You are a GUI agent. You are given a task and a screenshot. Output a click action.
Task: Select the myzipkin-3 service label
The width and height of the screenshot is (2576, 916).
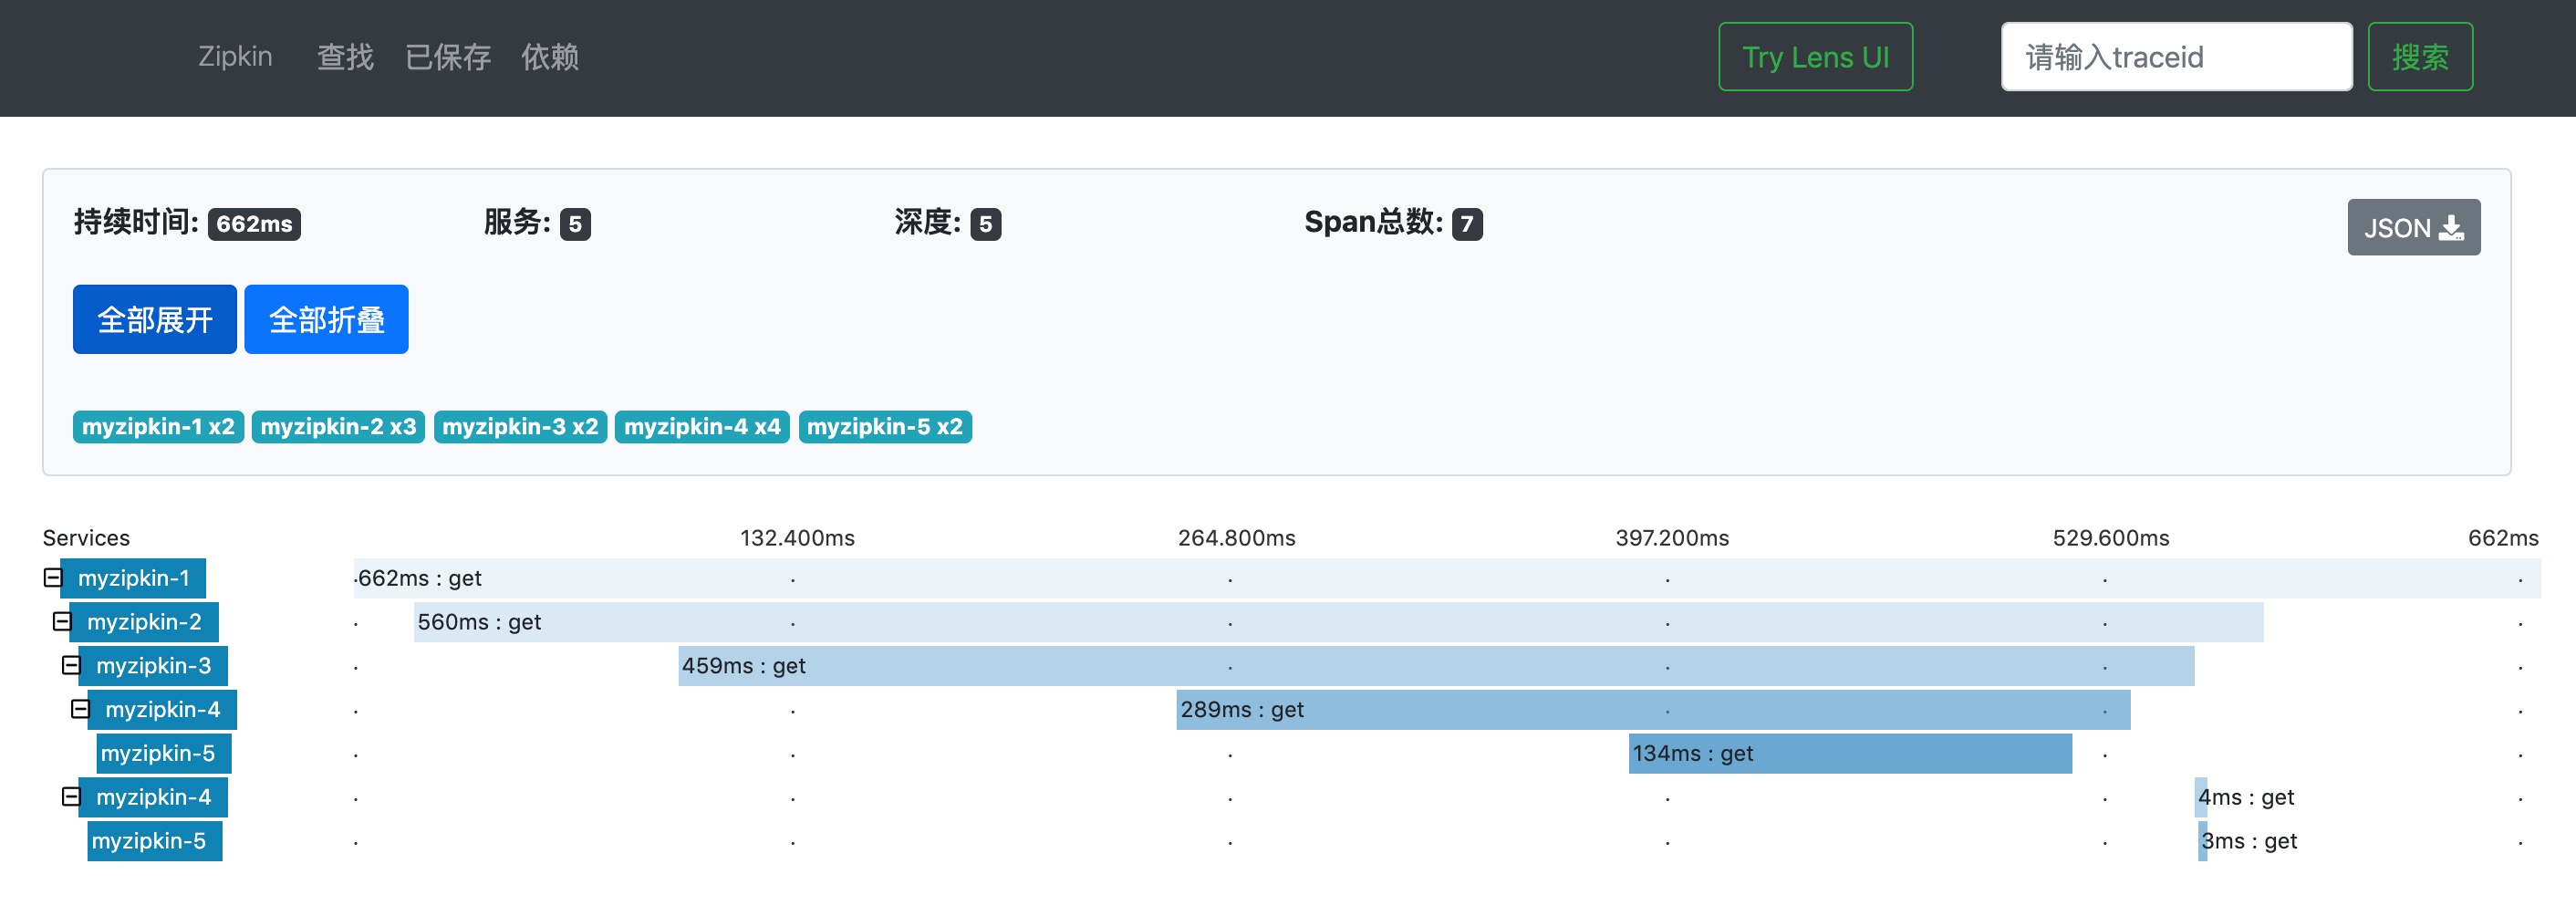(153, 667)
